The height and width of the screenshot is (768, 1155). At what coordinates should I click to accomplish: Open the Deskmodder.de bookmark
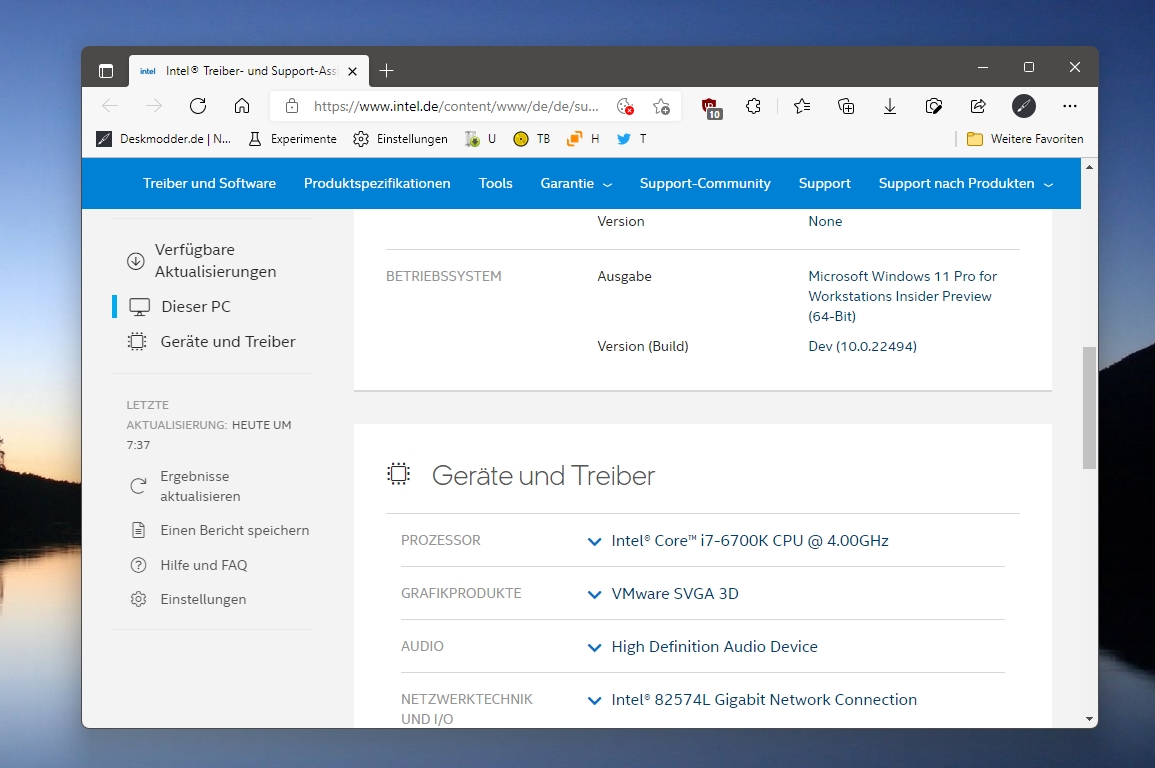pos(164,138)
